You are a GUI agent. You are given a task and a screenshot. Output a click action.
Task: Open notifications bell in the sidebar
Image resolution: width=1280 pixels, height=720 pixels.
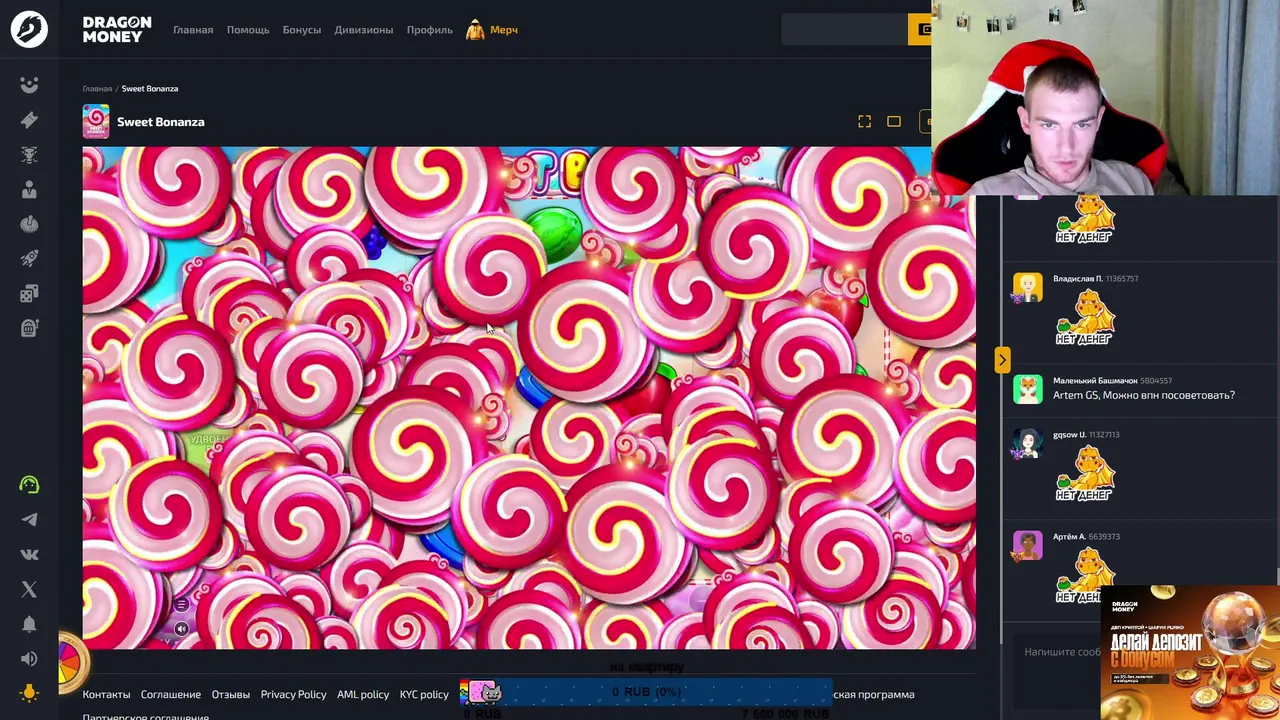click(x=29, y=624)
